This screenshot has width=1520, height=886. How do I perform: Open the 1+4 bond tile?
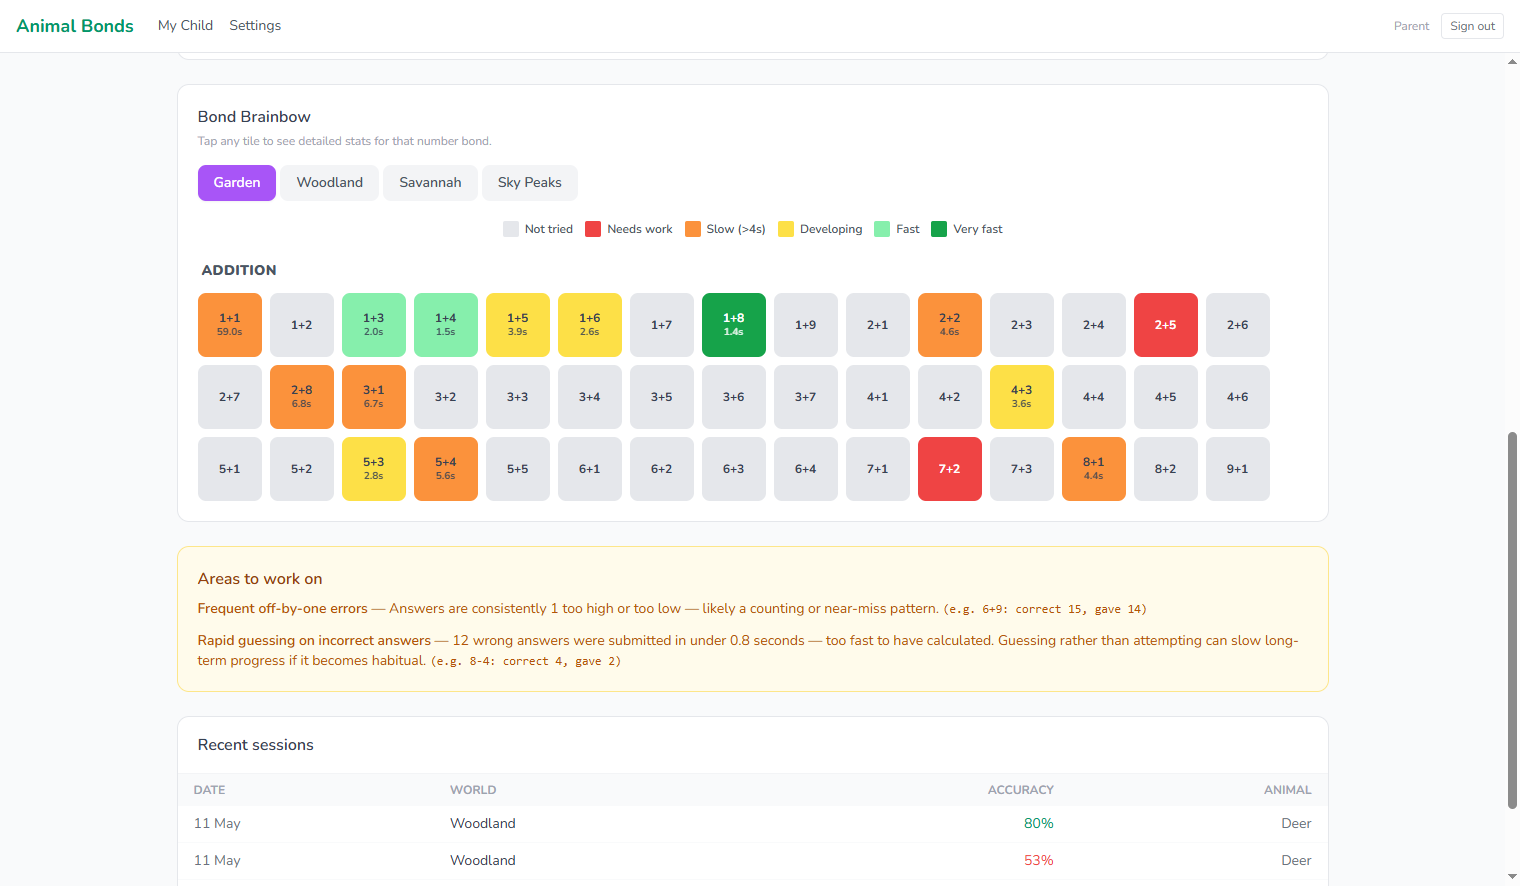pyautogui.click(x=446, y=325)
